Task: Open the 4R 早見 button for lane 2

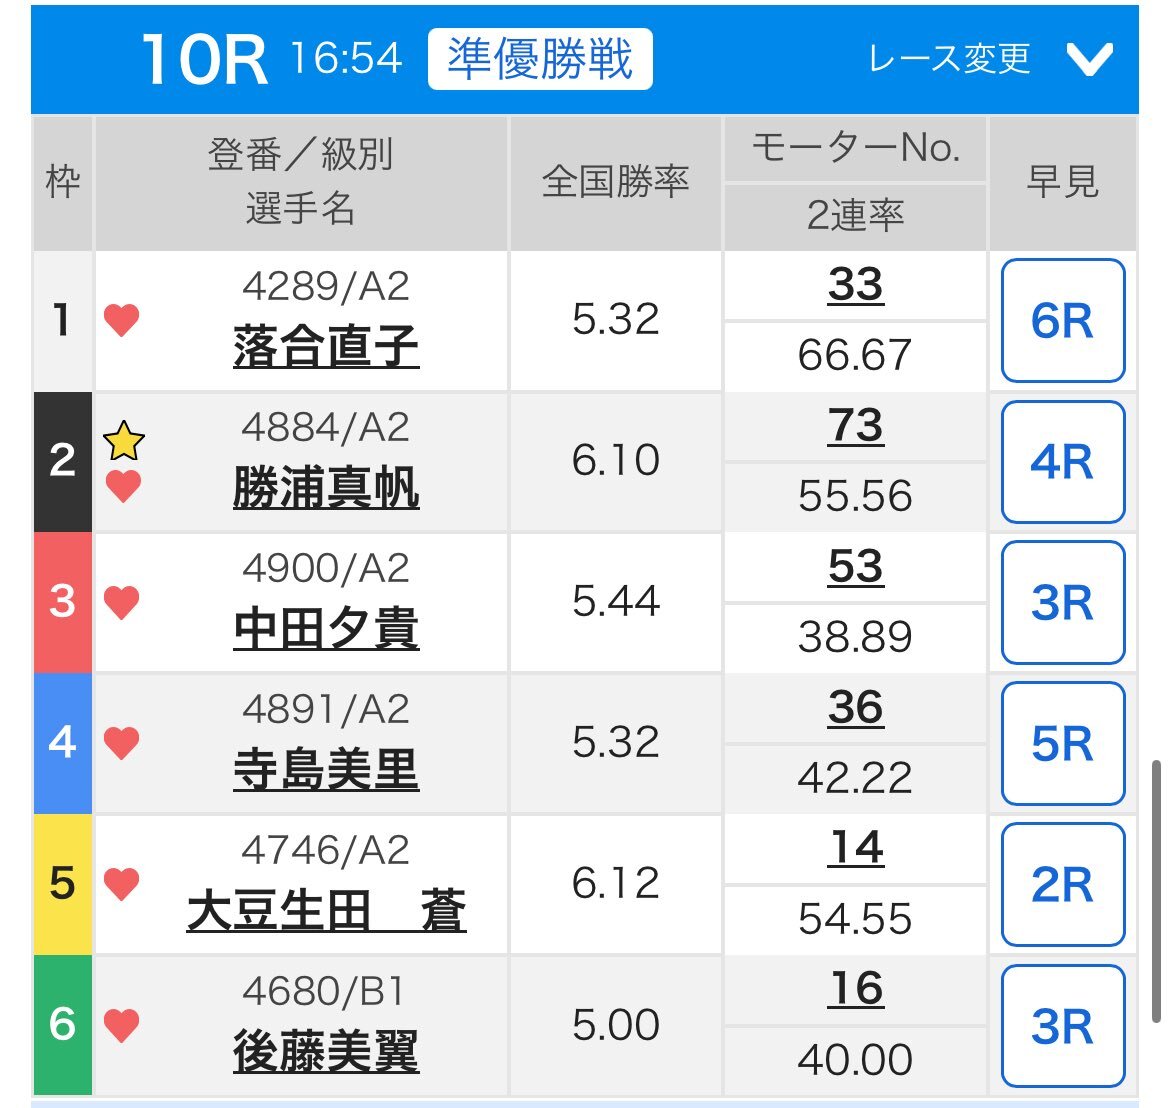Action: tap(1063, 462)
